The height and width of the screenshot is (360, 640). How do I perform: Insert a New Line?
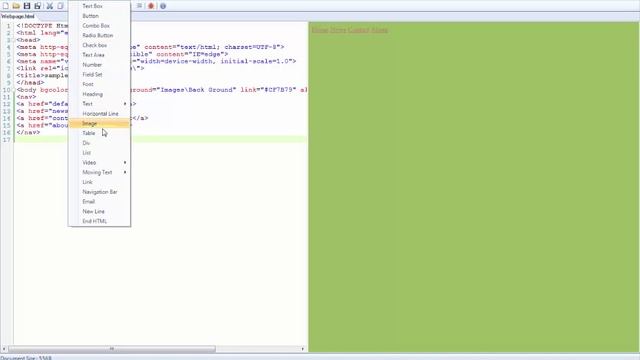click(100, 212)
